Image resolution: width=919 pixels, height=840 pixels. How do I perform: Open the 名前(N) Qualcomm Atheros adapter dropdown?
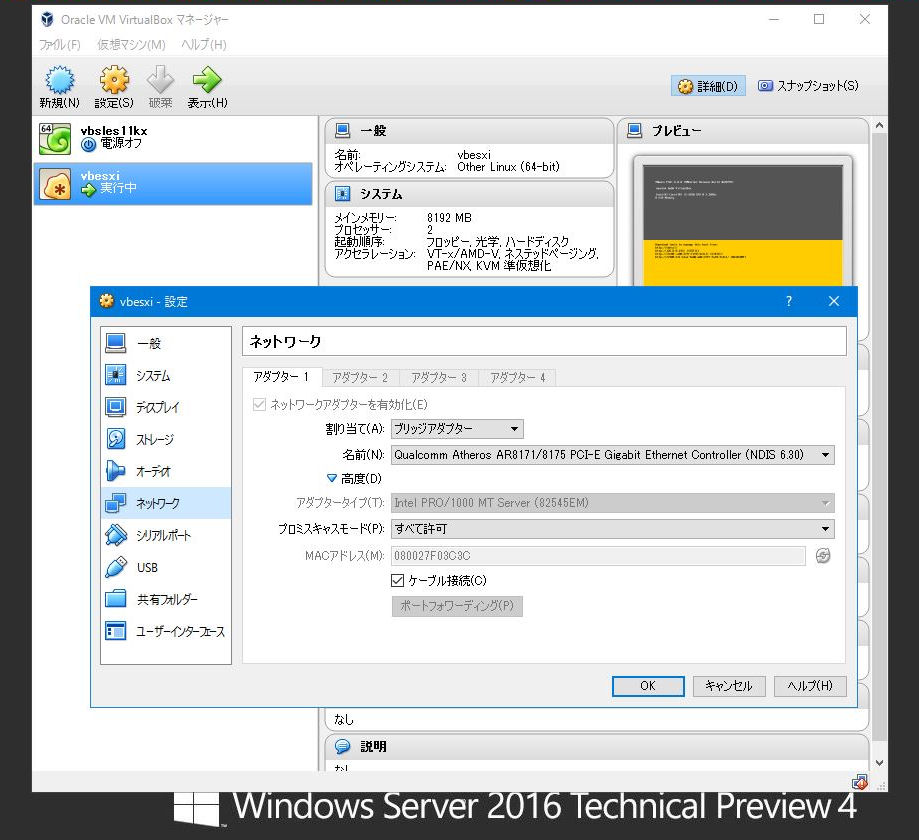click(612, 455)
